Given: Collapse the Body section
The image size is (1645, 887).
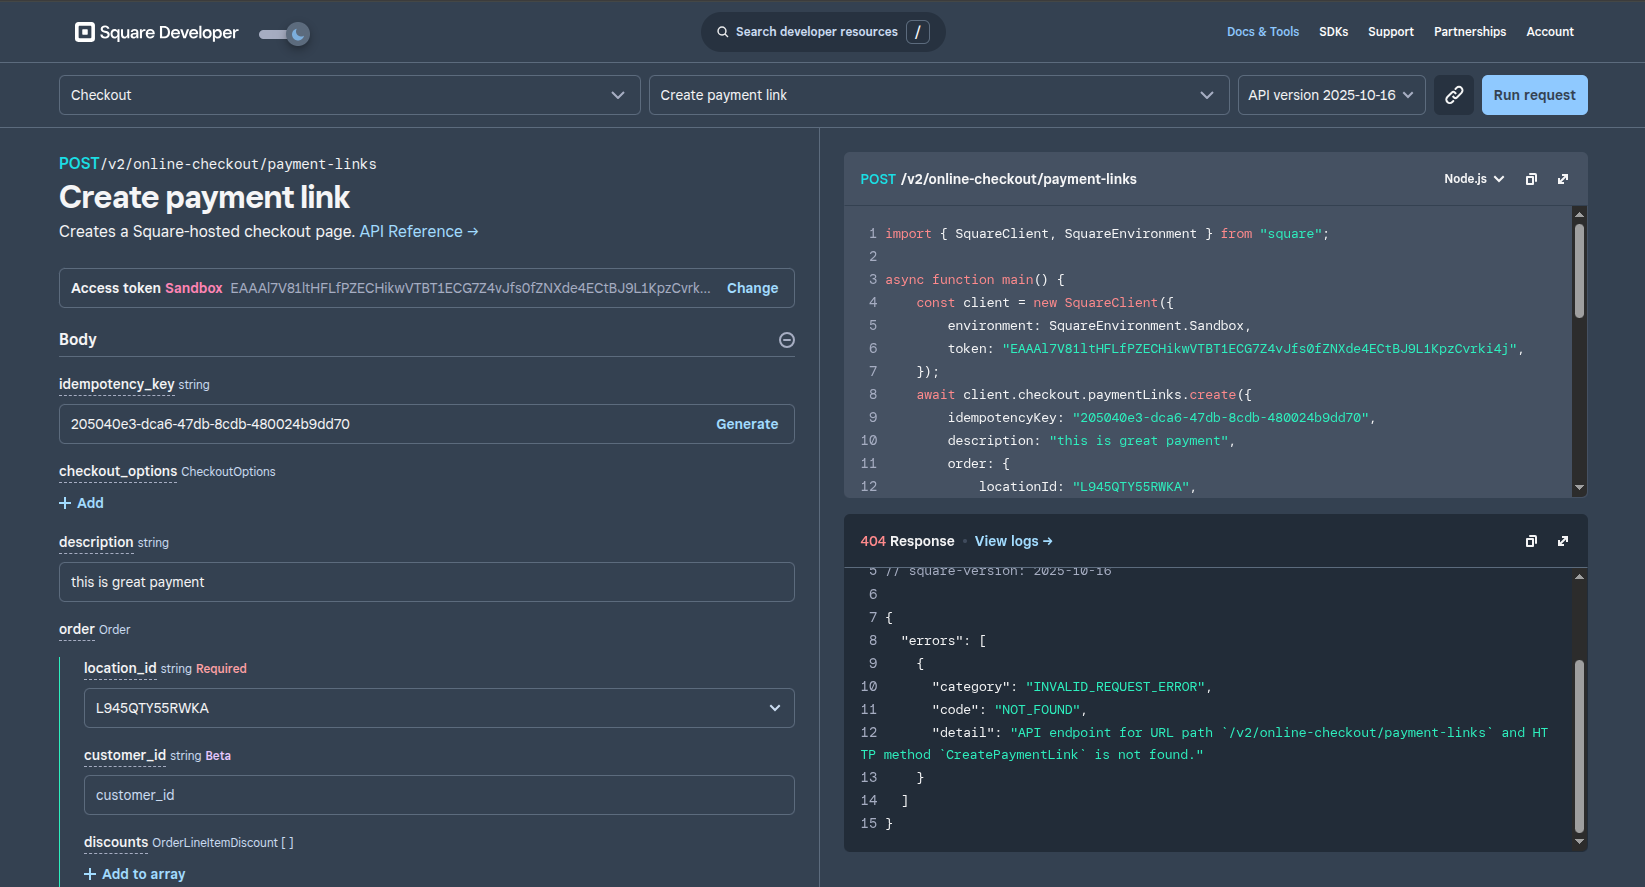Looking at the screenshot, I should (787, 340).
